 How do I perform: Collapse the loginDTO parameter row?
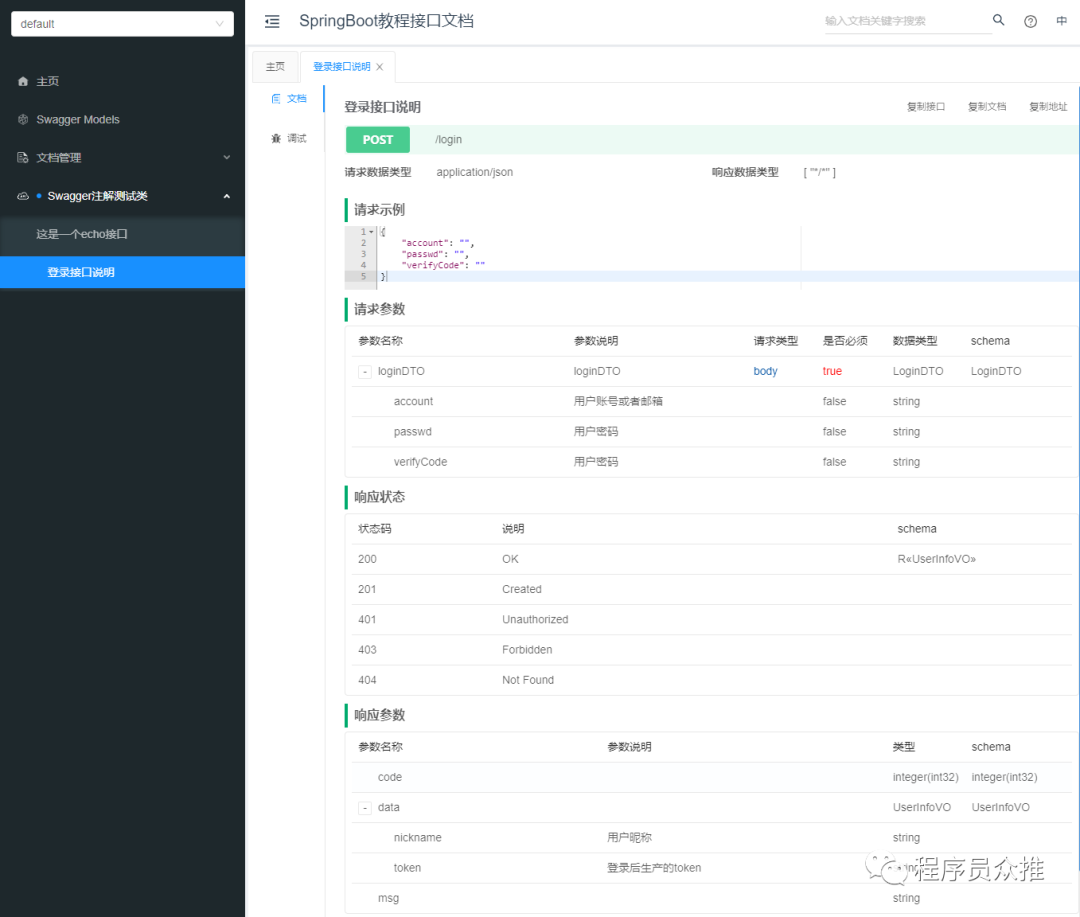(365, 372)
